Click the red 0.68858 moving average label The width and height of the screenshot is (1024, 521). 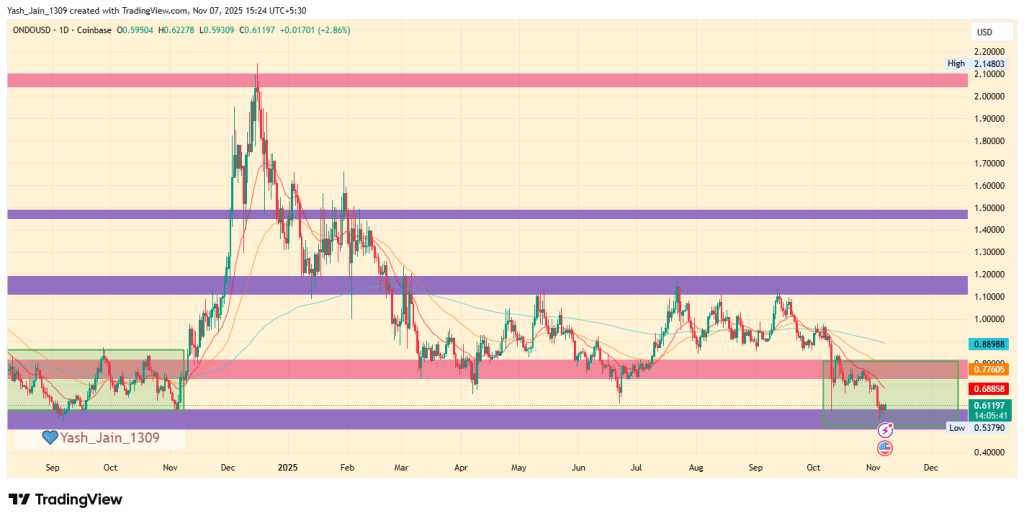pos(989,388)
